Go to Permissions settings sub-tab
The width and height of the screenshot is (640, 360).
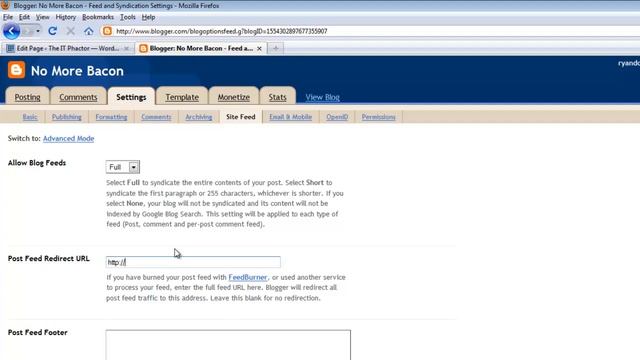click(x=378, y=117)
